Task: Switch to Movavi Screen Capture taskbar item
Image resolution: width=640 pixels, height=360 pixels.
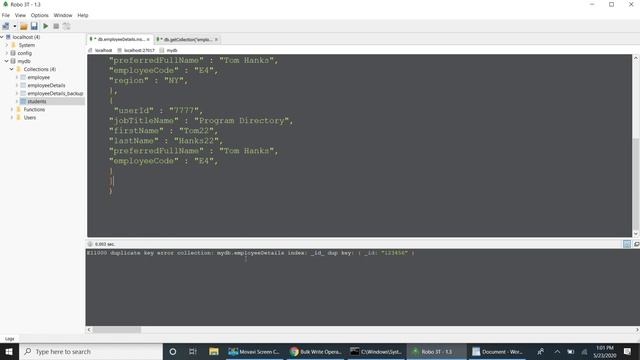Action: [254, 351]
